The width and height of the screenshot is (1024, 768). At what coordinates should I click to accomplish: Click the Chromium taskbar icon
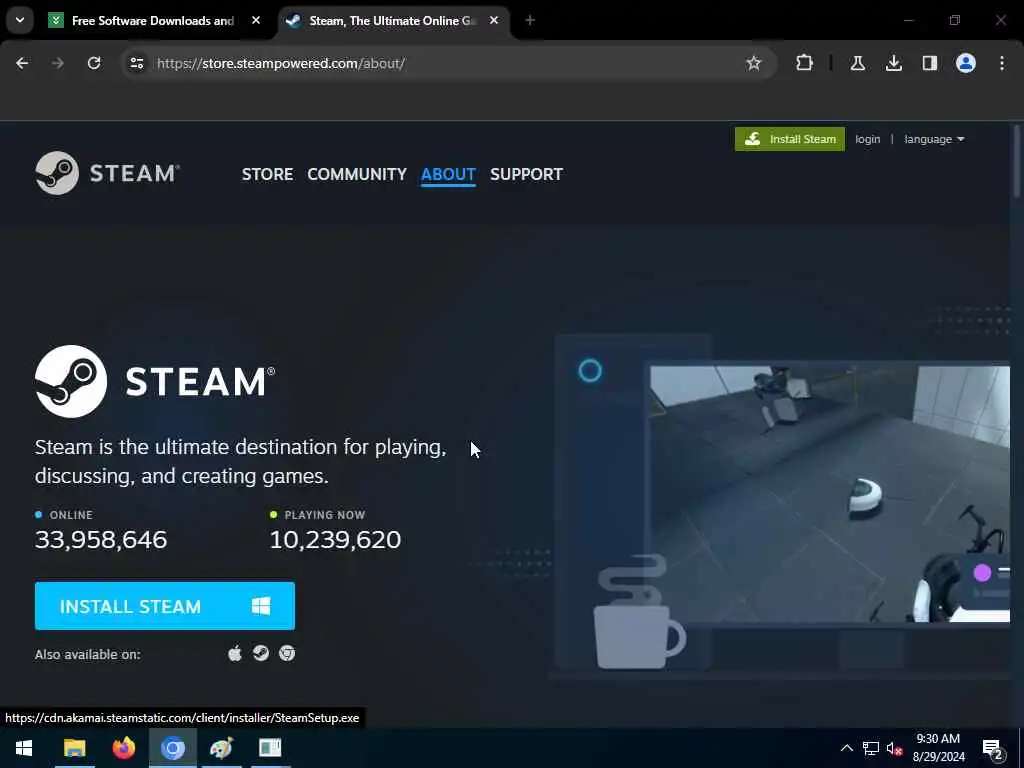pos(172,748)
